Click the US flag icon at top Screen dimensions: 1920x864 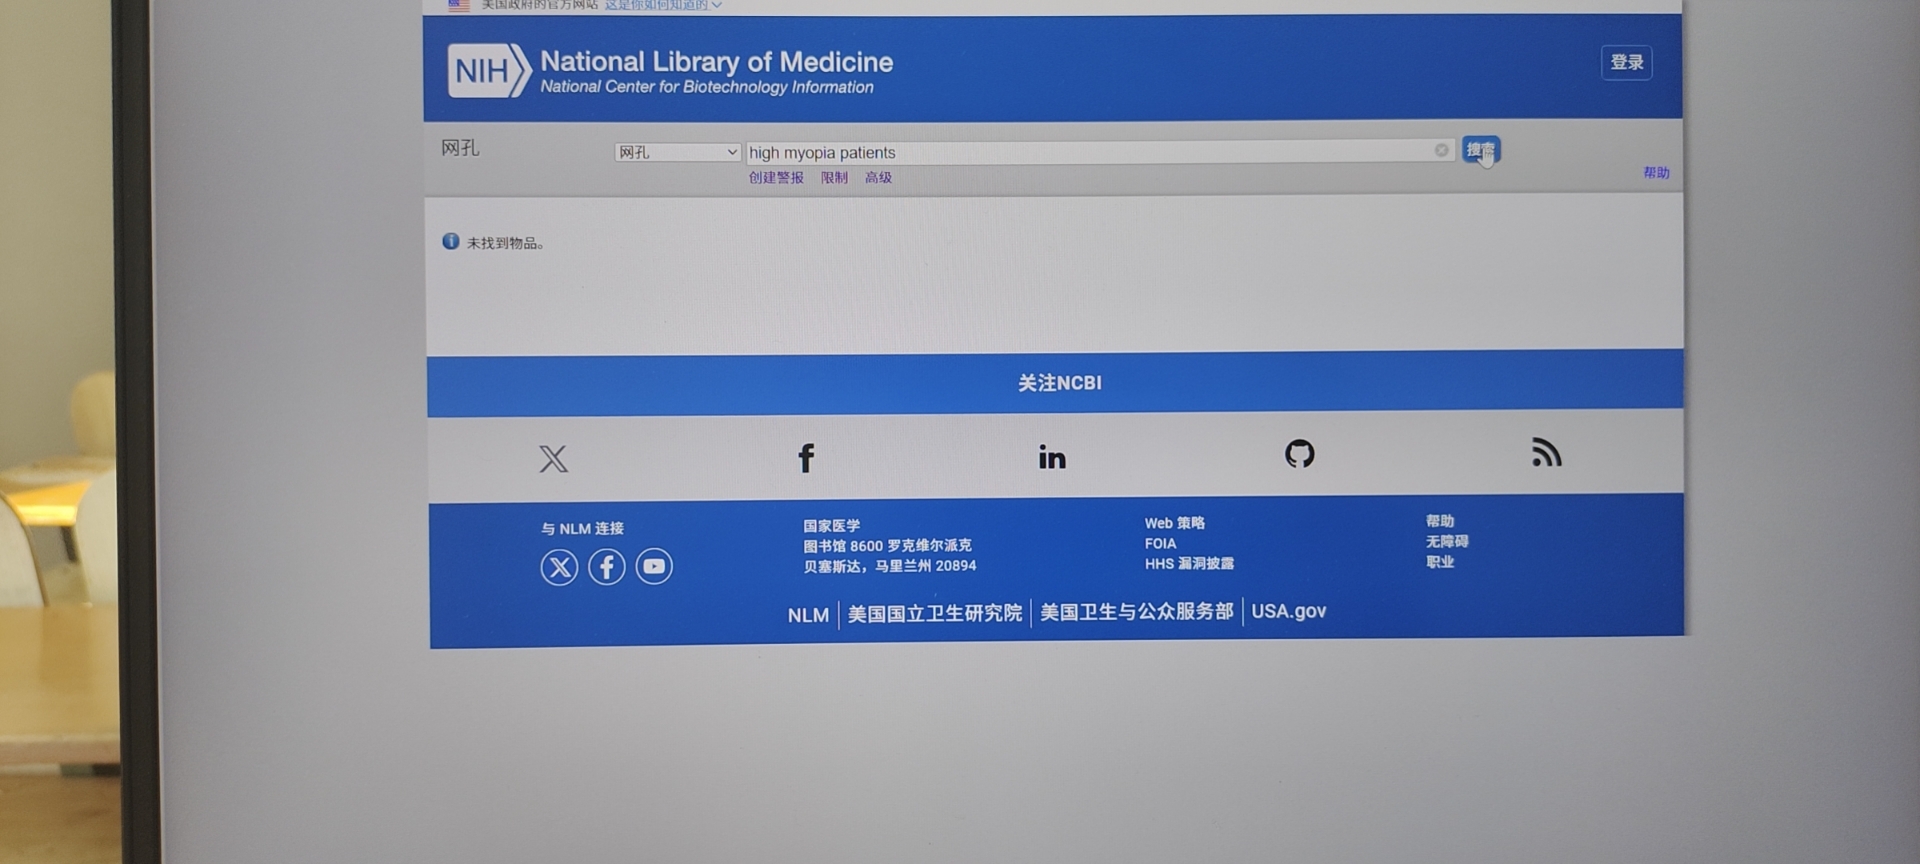click(459, 5)
